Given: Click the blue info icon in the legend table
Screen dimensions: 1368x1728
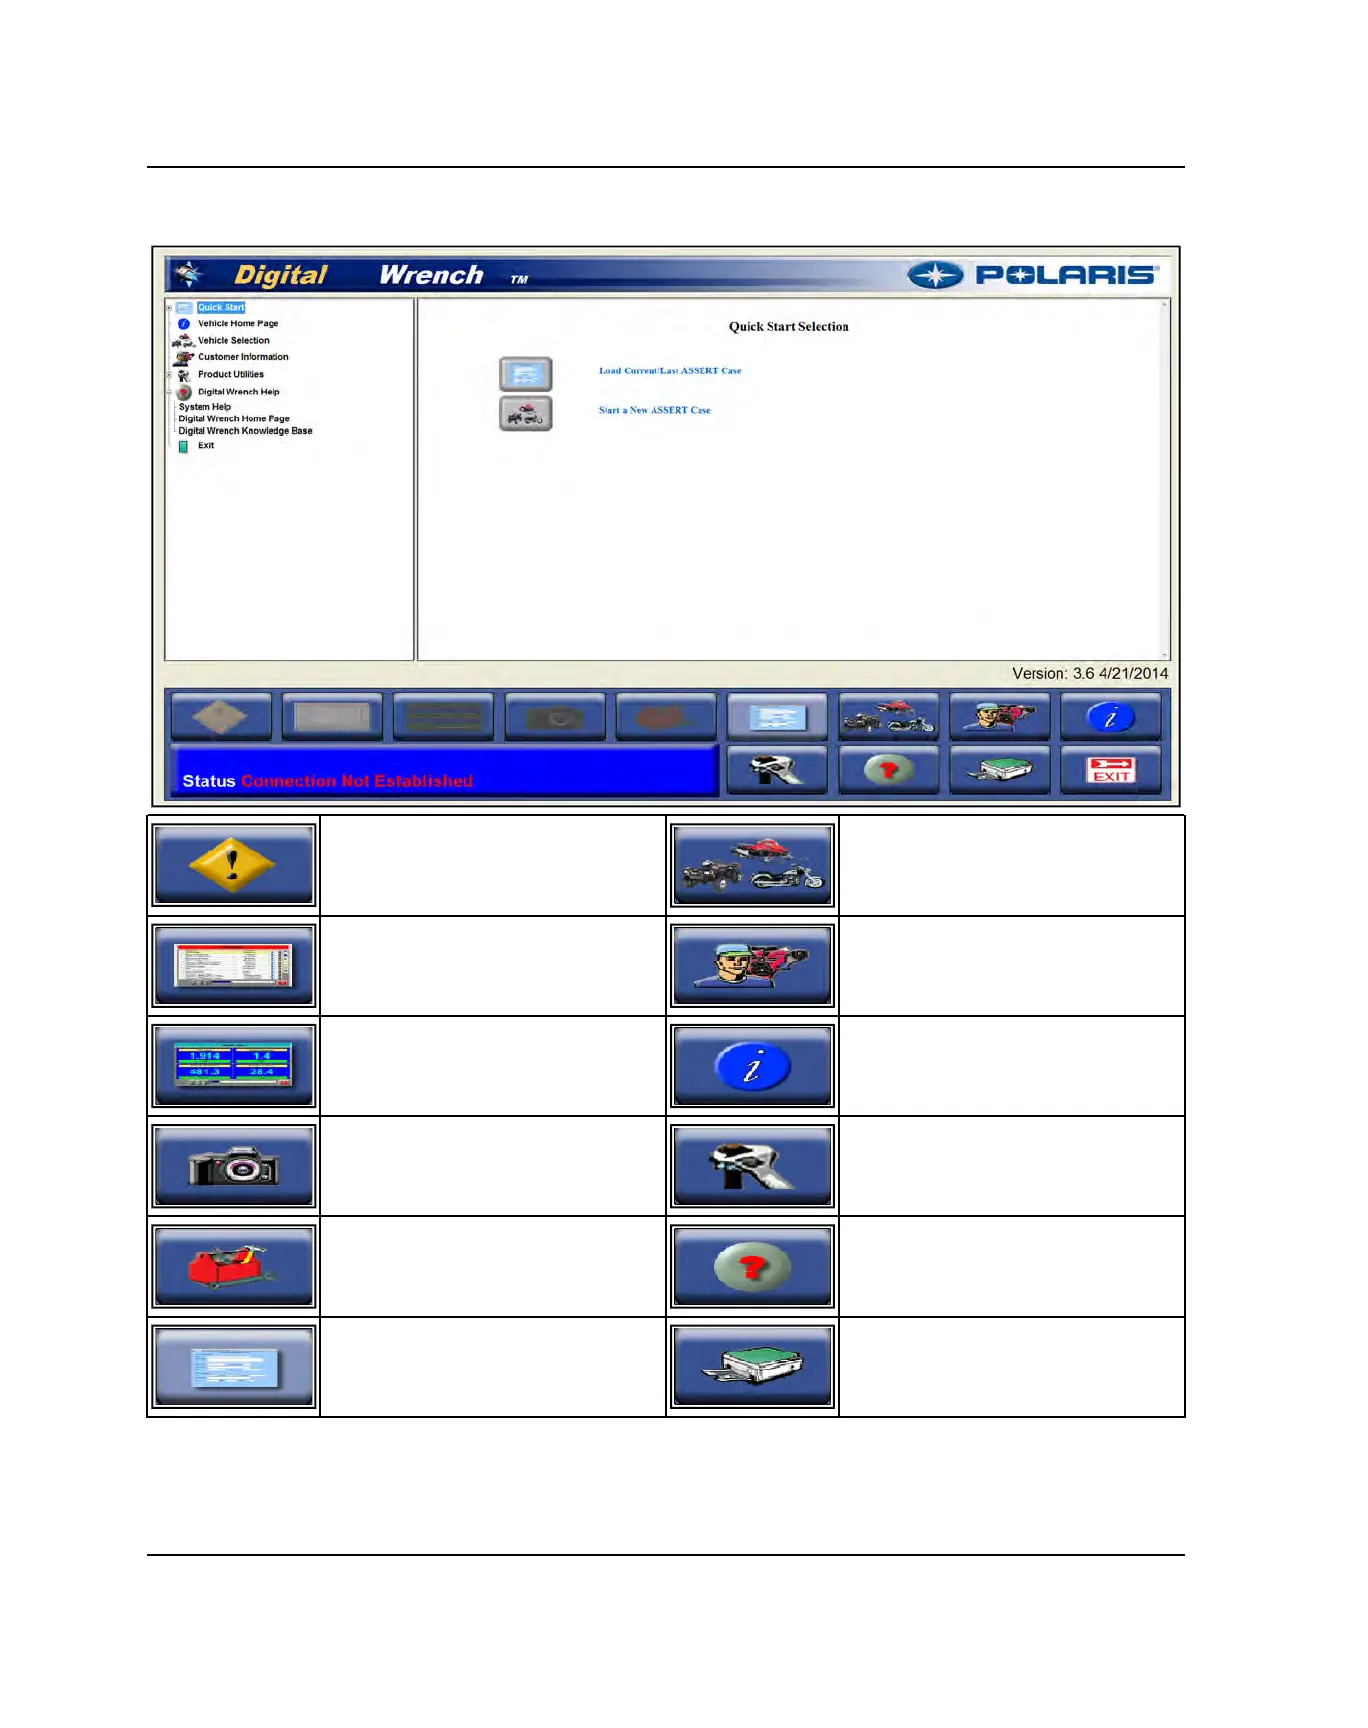Looking at the screenshot, I should (x=753, y=1065).
